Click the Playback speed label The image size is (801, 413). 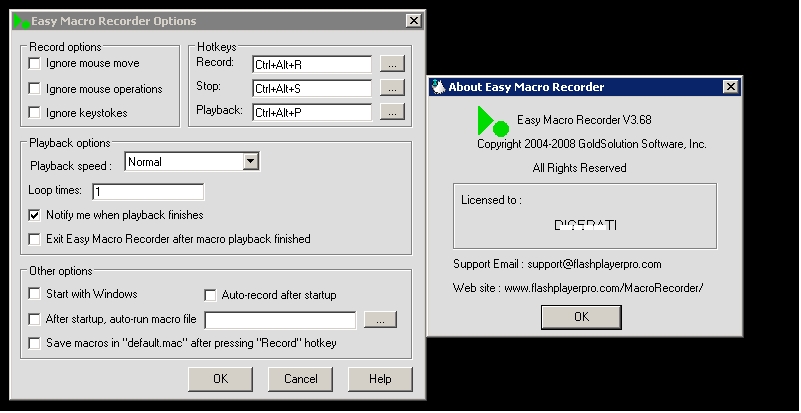point(70,166)
